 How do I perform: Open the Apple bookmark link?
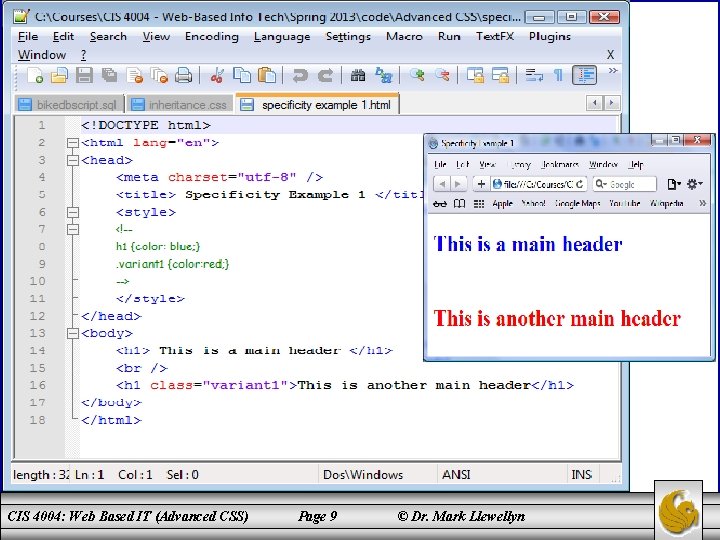[502, 203]
